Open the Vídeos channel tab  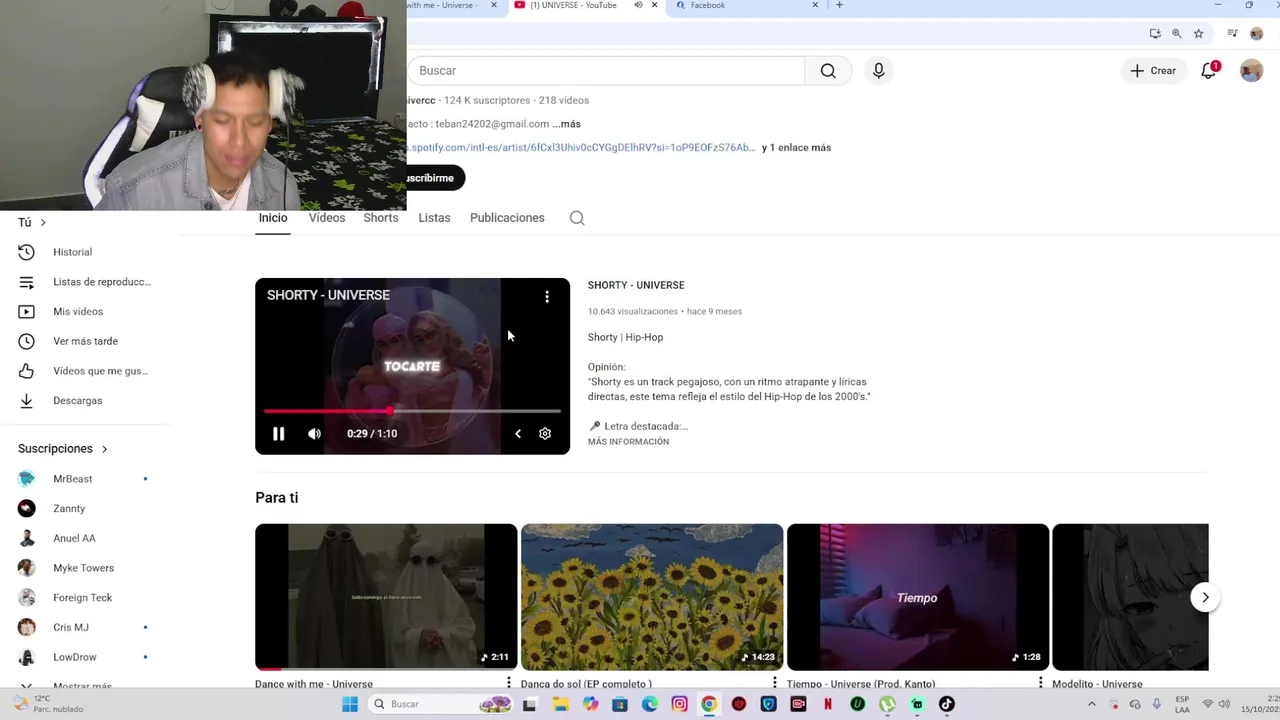[x=327, y=218]
